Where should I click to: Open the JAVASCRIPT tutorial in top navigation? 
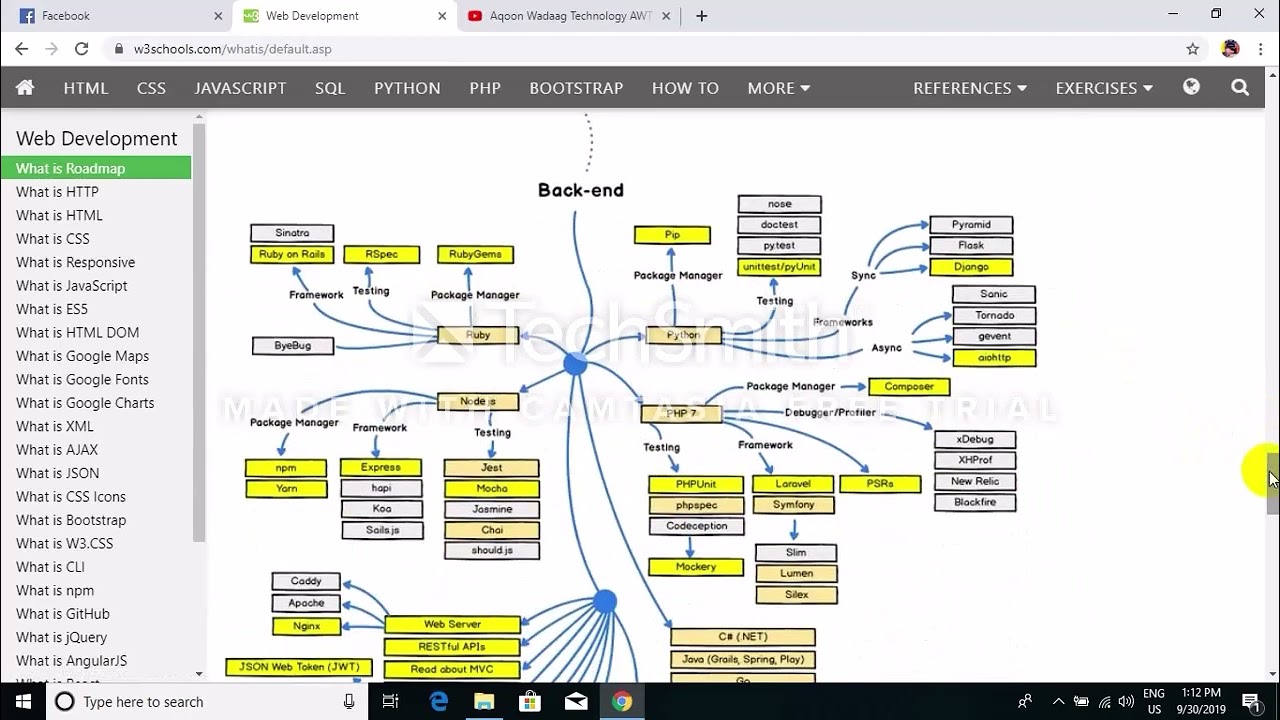coord(240,88)
